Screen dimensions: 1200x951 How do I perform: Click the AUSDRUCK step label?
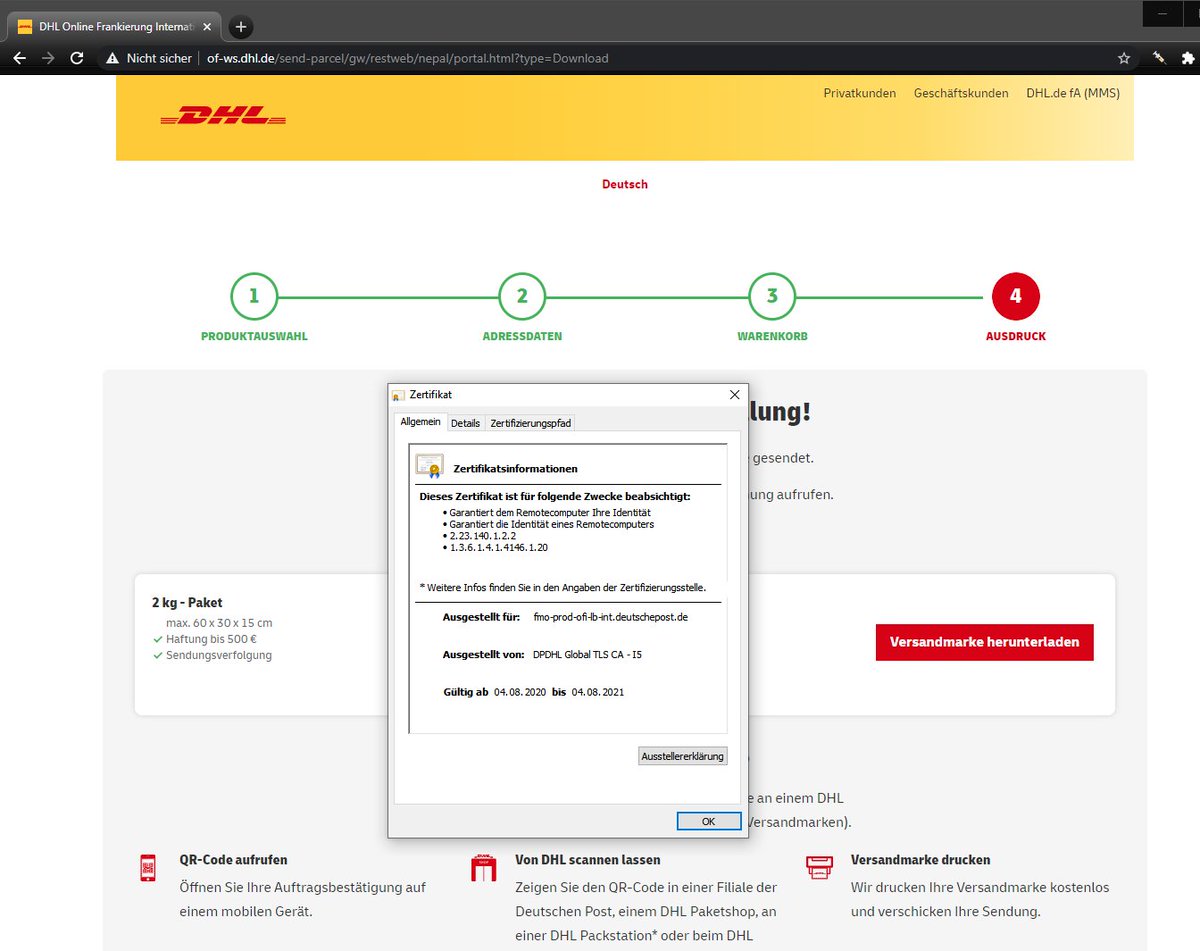(1016, 337)
